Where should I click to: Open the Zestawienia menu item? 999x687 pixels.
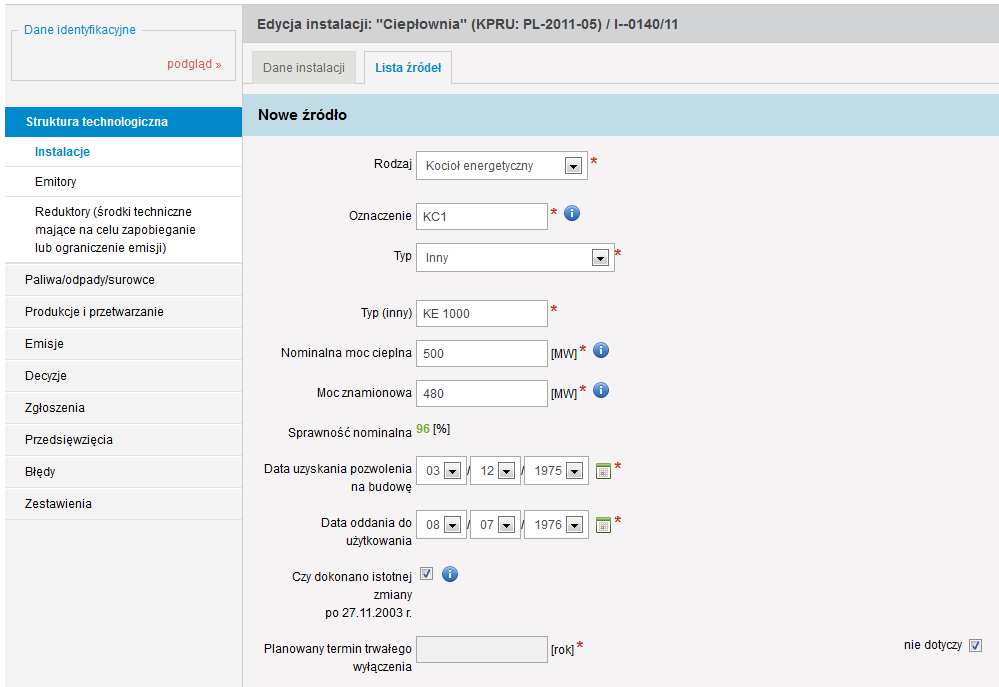click(124, 503)
